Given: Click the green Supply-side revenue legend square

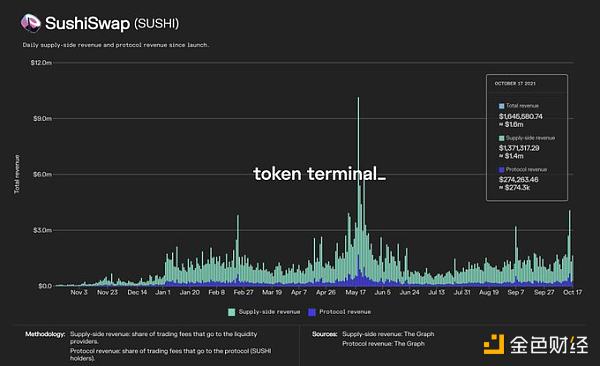Looking at the screenshot, I should [232, 312].
